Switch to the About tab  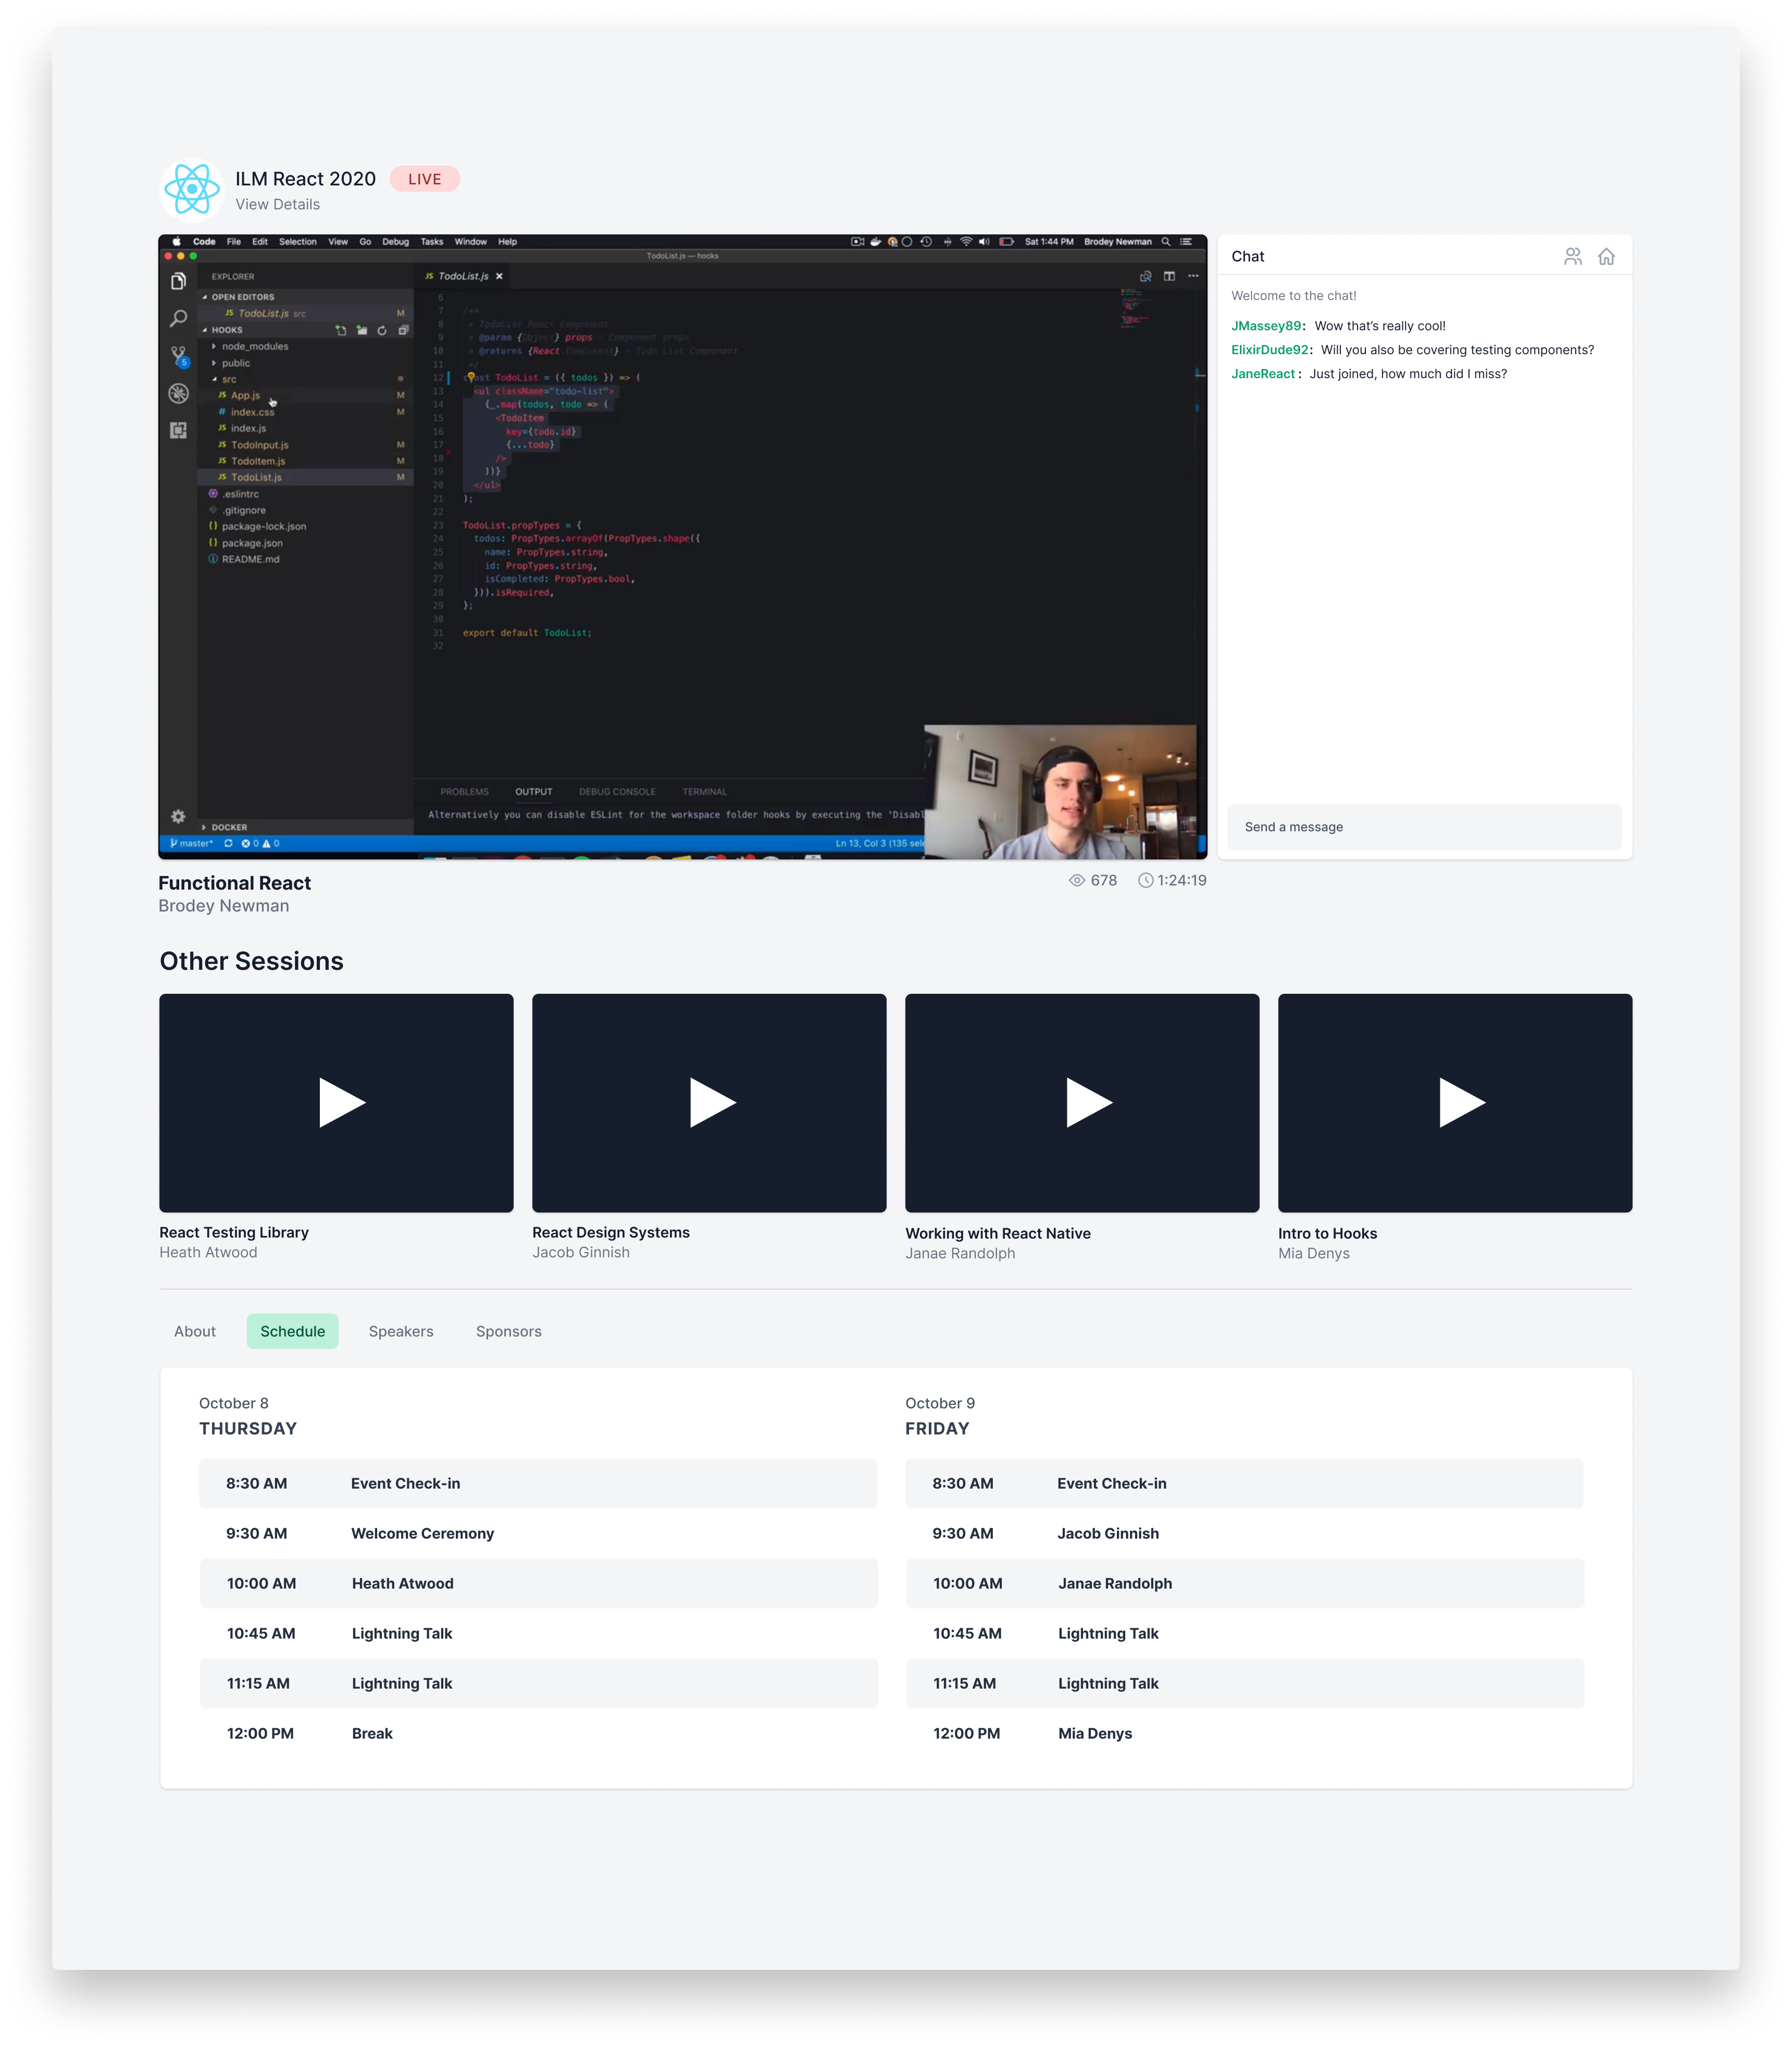pos(195,1331)
